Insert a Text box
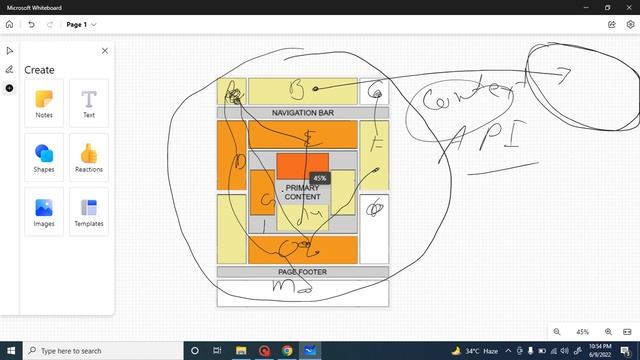 [89, 103]
